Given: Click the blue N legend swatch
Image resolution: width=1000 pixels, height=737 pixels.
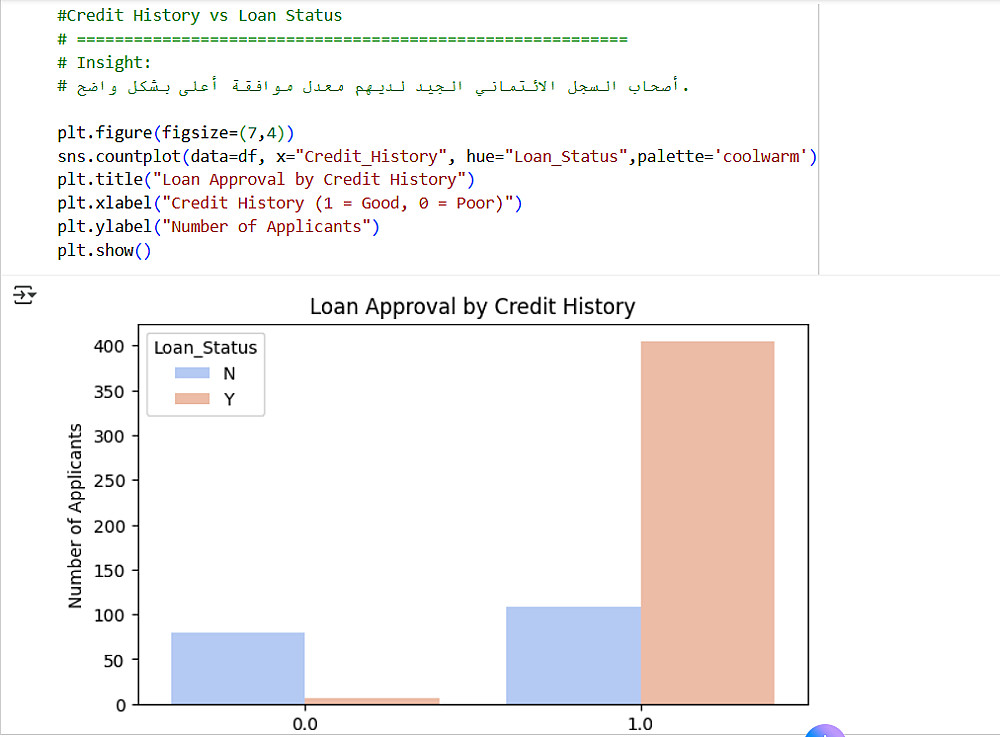Looking at the screenshot, I should pos(192,373).
